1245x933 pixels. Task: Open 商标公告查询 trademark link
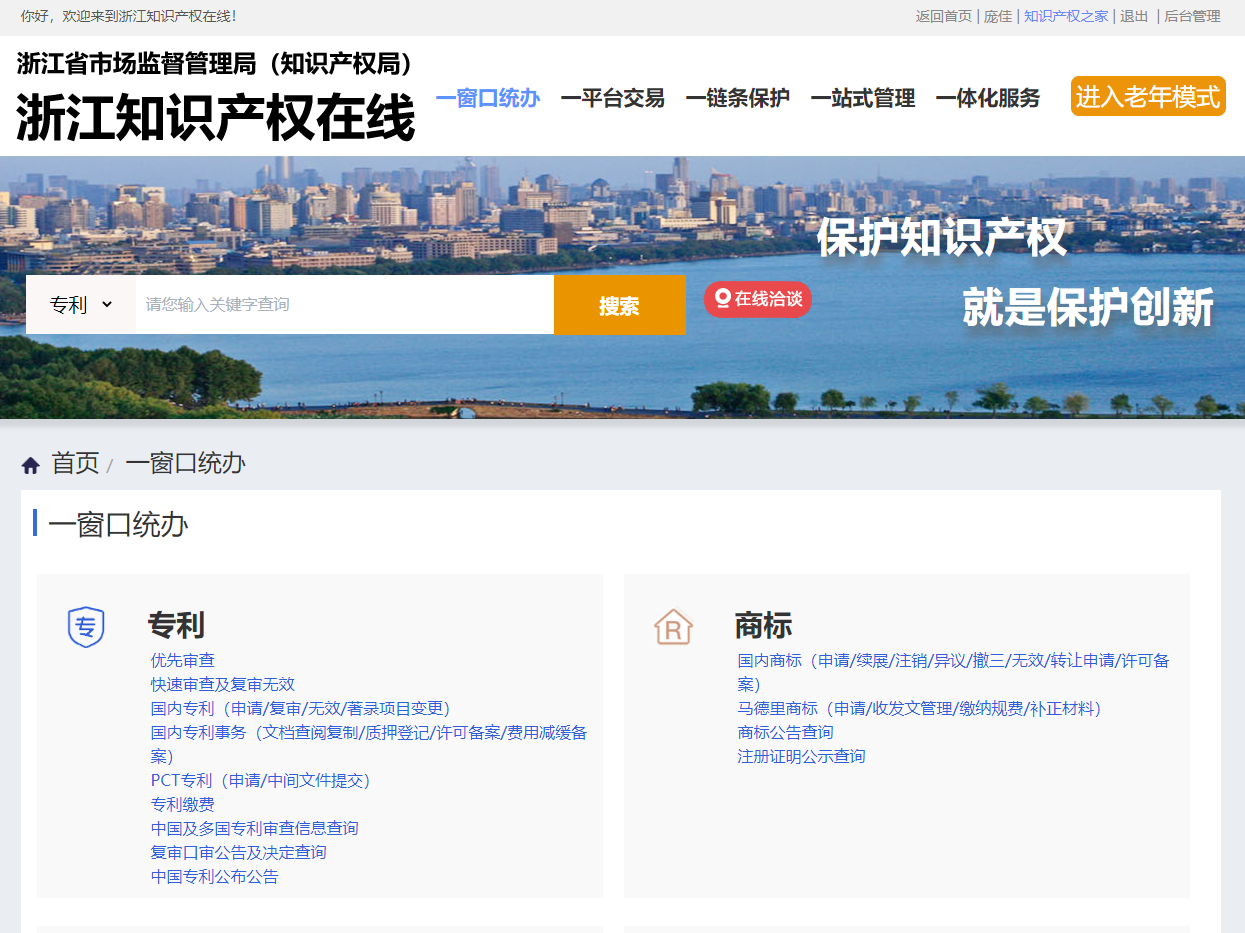pos(785,732)
